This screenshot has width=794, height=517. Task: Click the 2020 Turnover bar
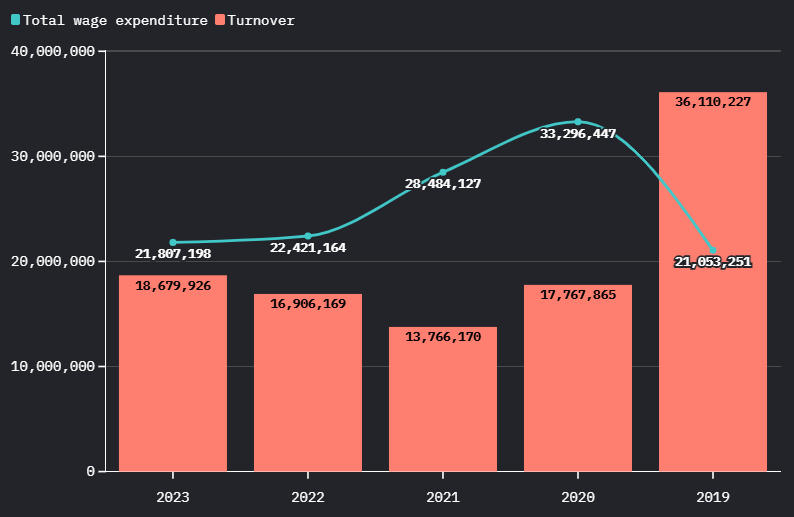[578, 385]
